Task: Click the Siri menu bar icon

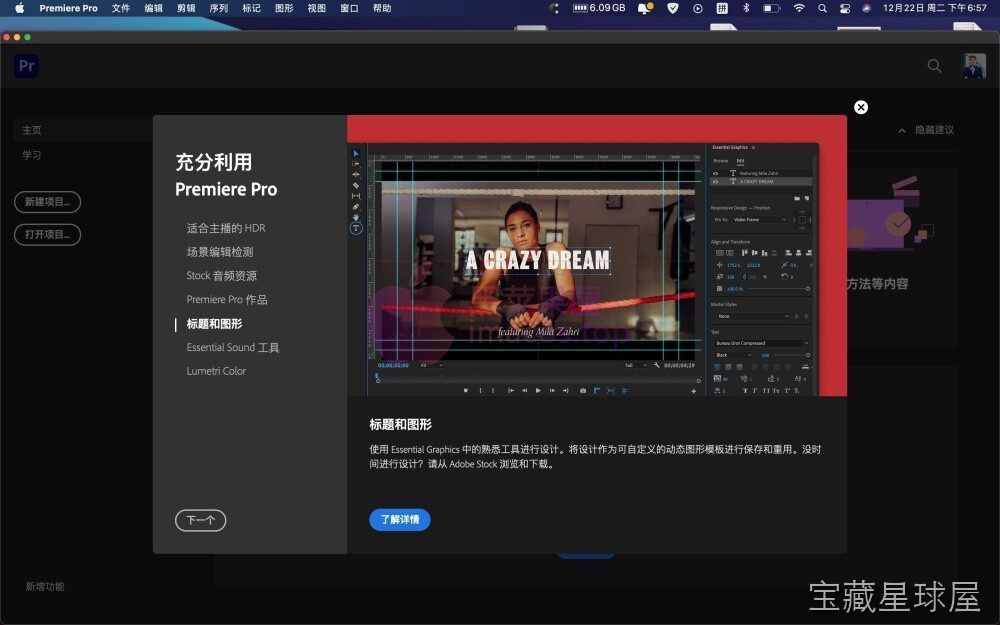Action: tap(866, 8)
